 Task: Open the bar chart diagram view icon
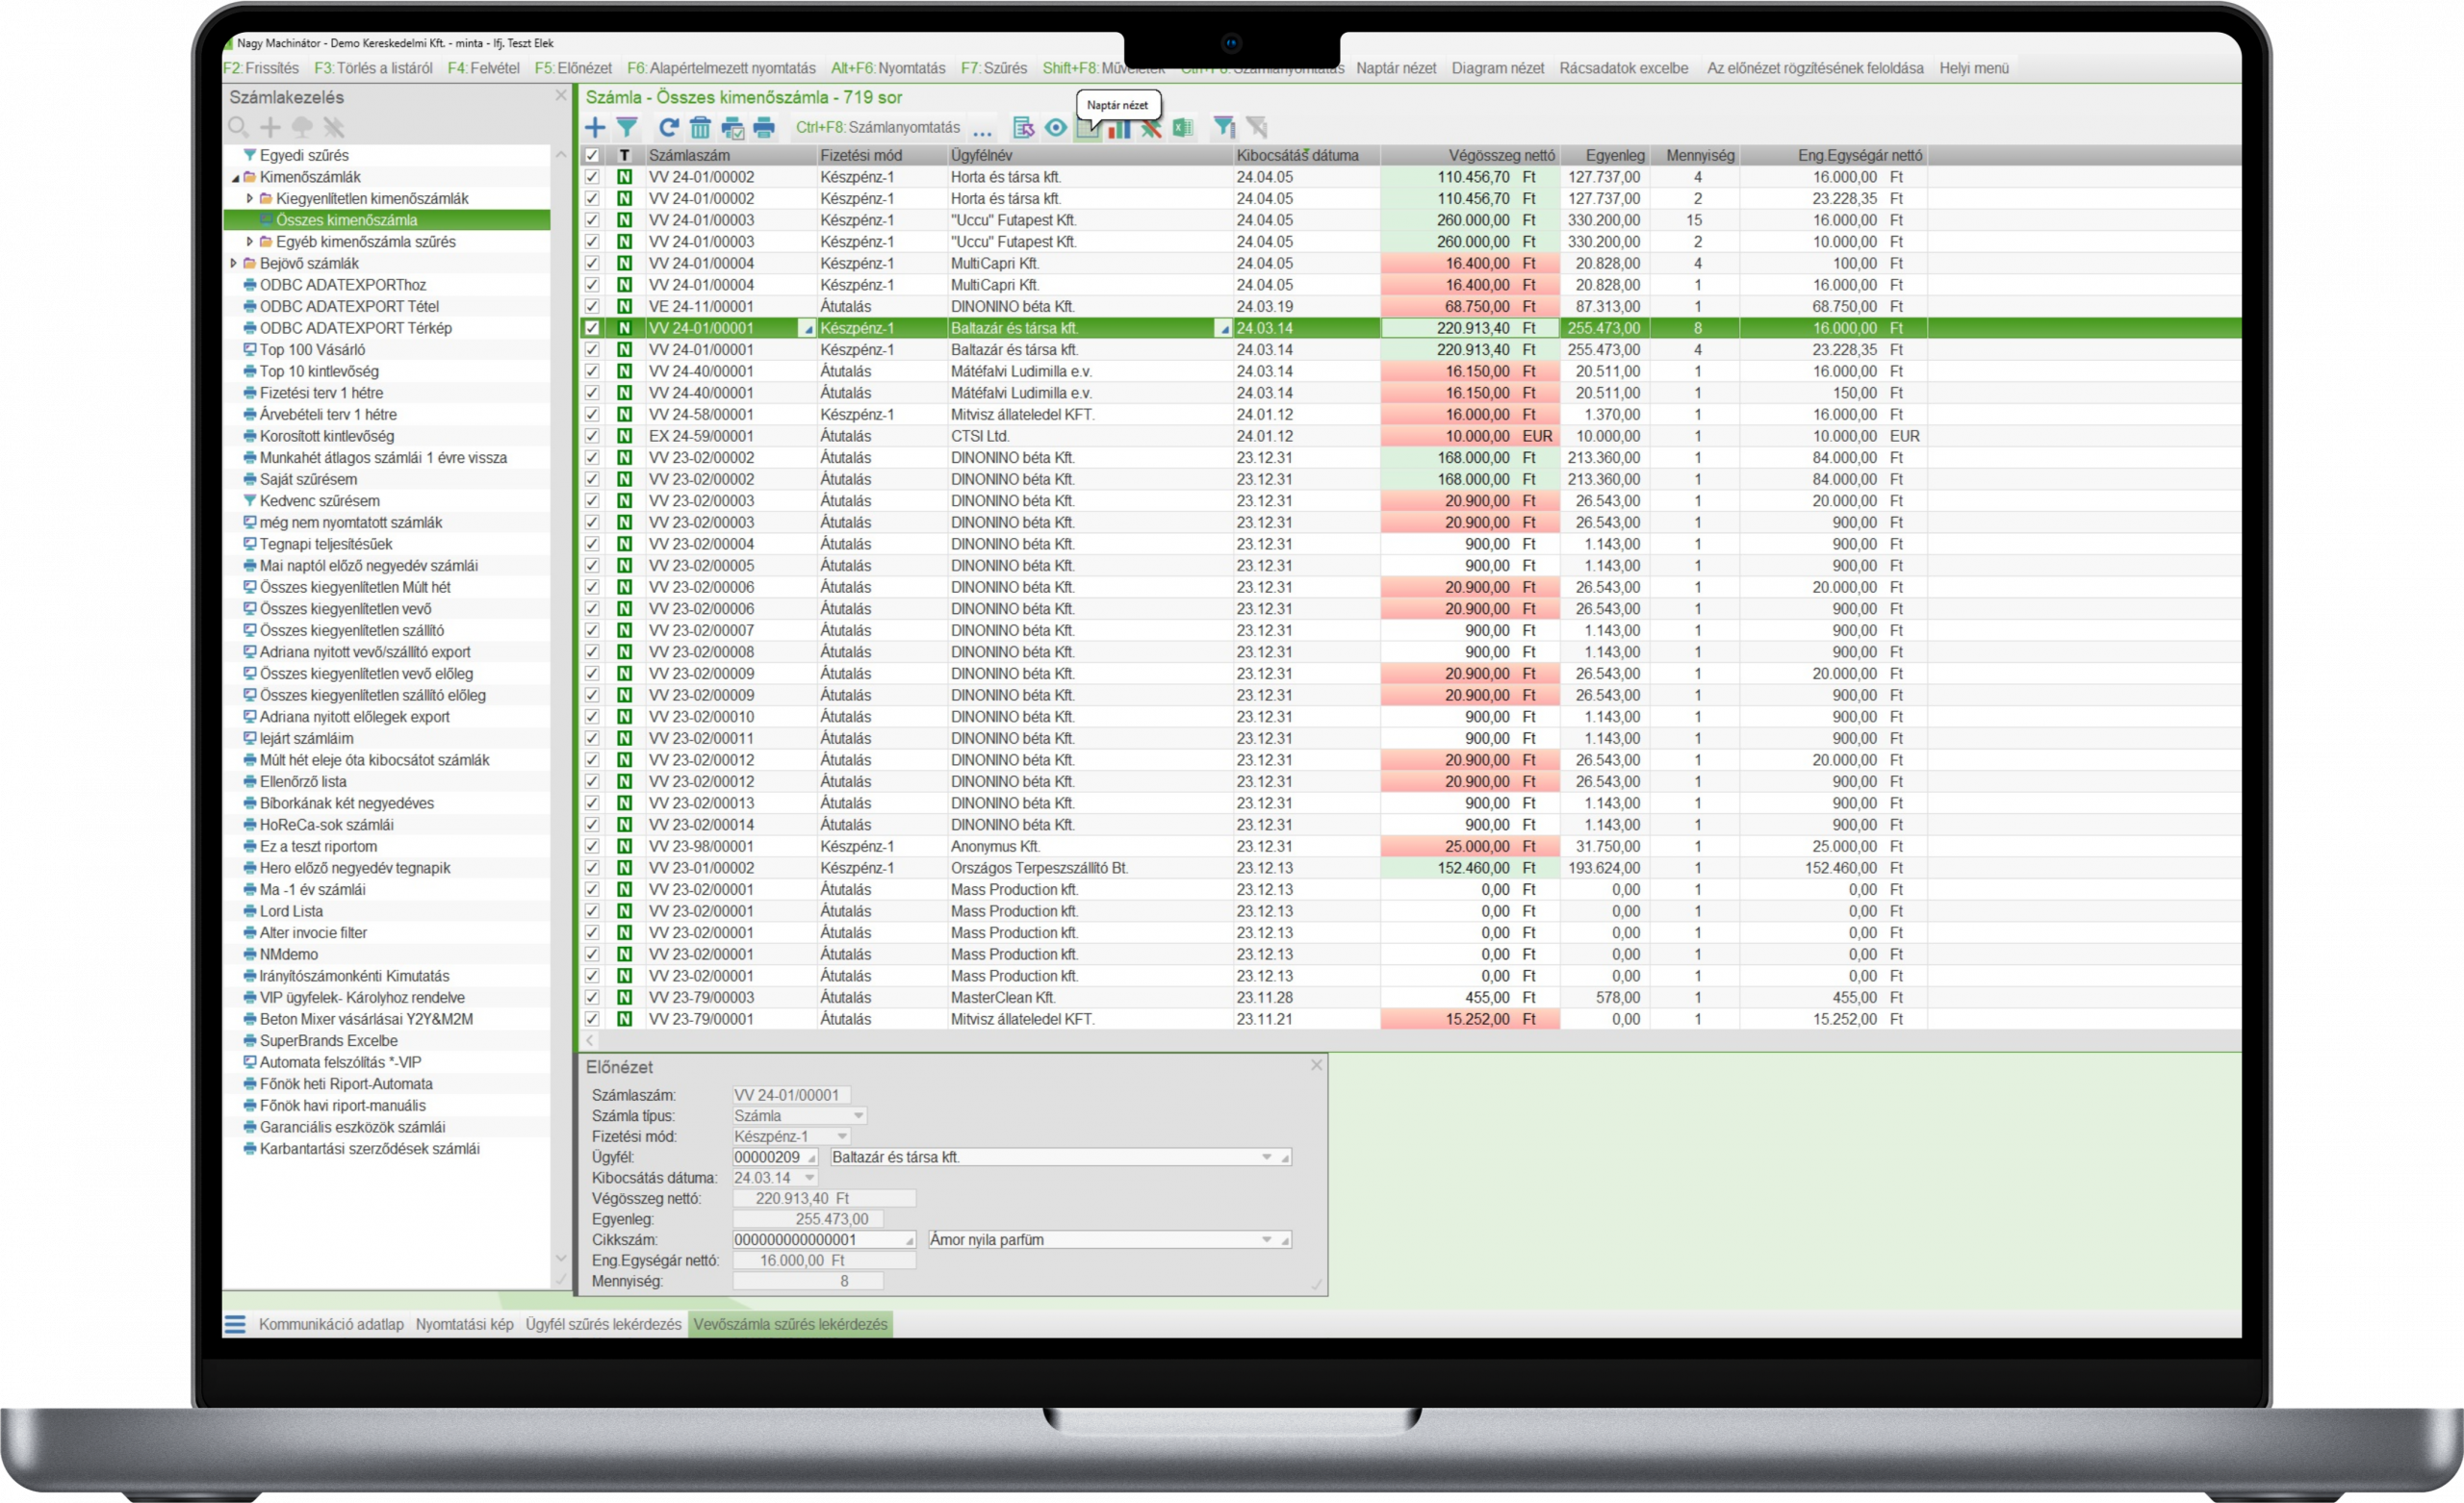tap(1120, 128)
